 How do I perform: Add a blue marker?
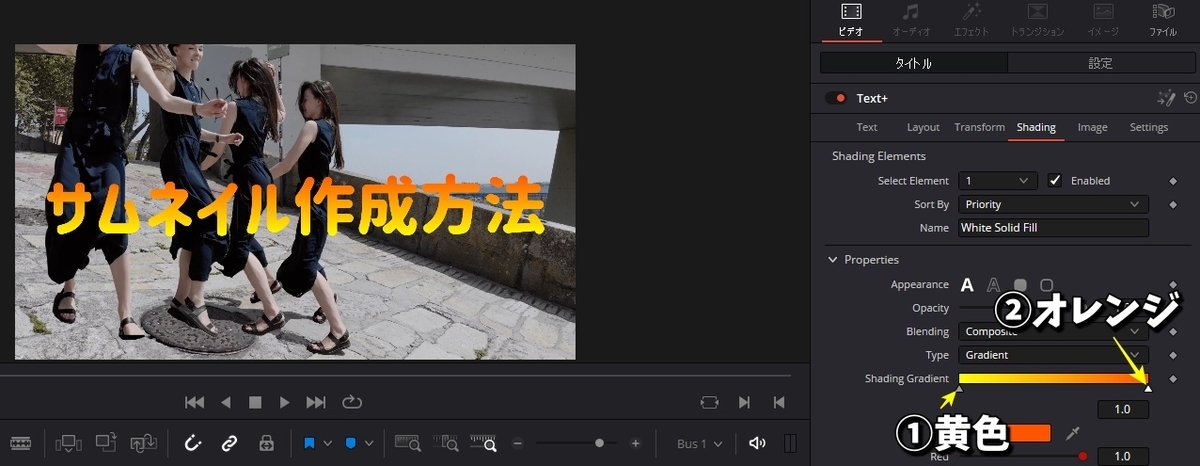point(351,443)
